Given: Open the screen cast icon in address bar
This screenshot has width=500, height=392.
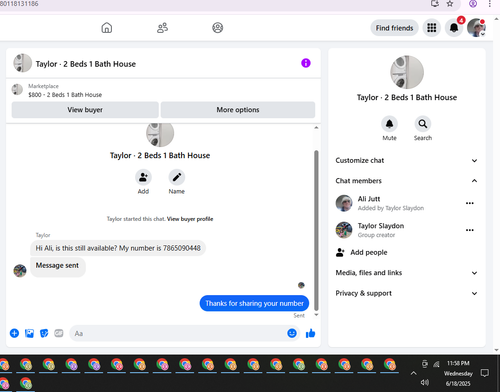Looking at the screenshot, I should [x=435, y=4].
